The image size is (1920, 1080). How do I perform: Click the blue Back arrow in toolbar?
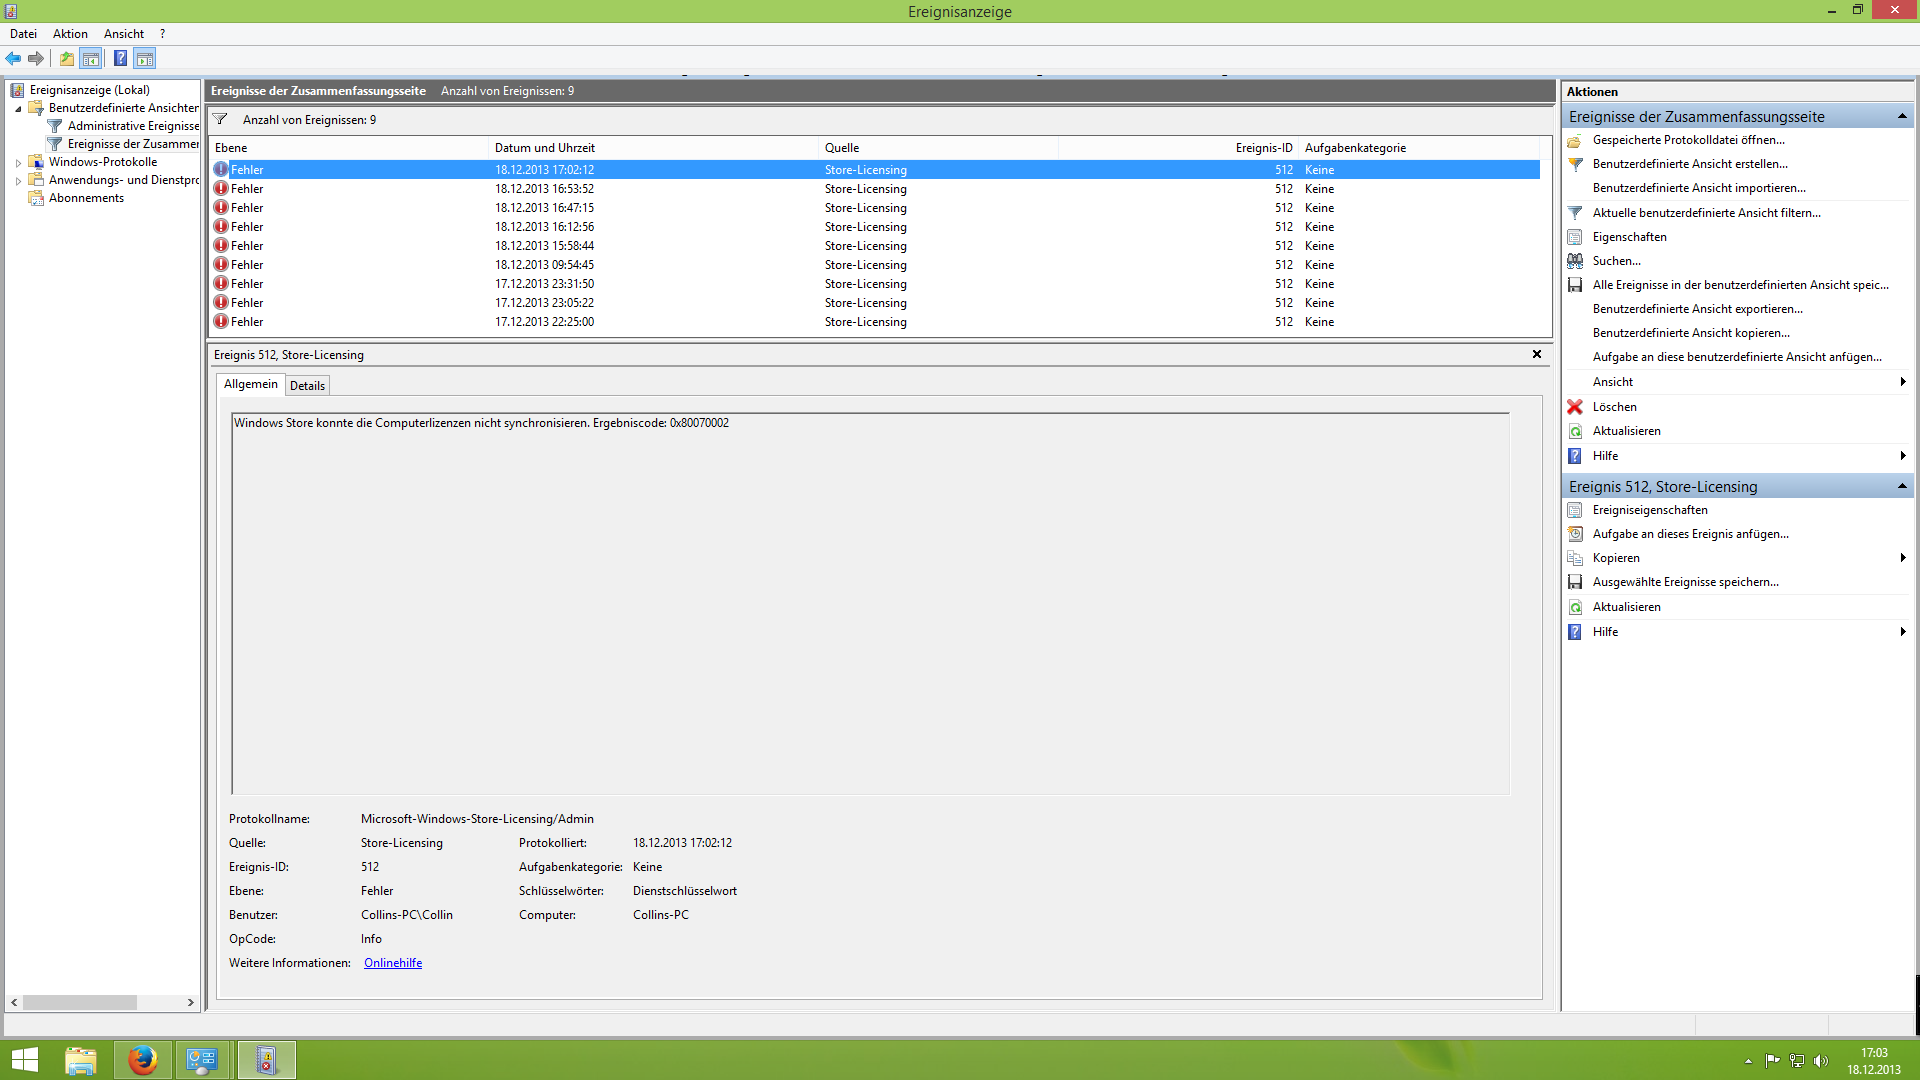click(x=13, y=58)
